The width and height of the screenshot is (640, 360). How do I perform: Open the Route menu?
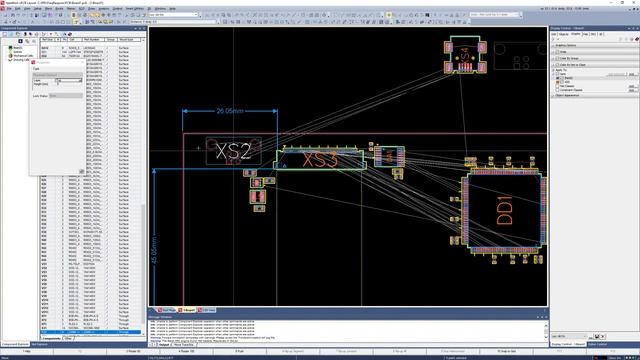tap(59, 9)
